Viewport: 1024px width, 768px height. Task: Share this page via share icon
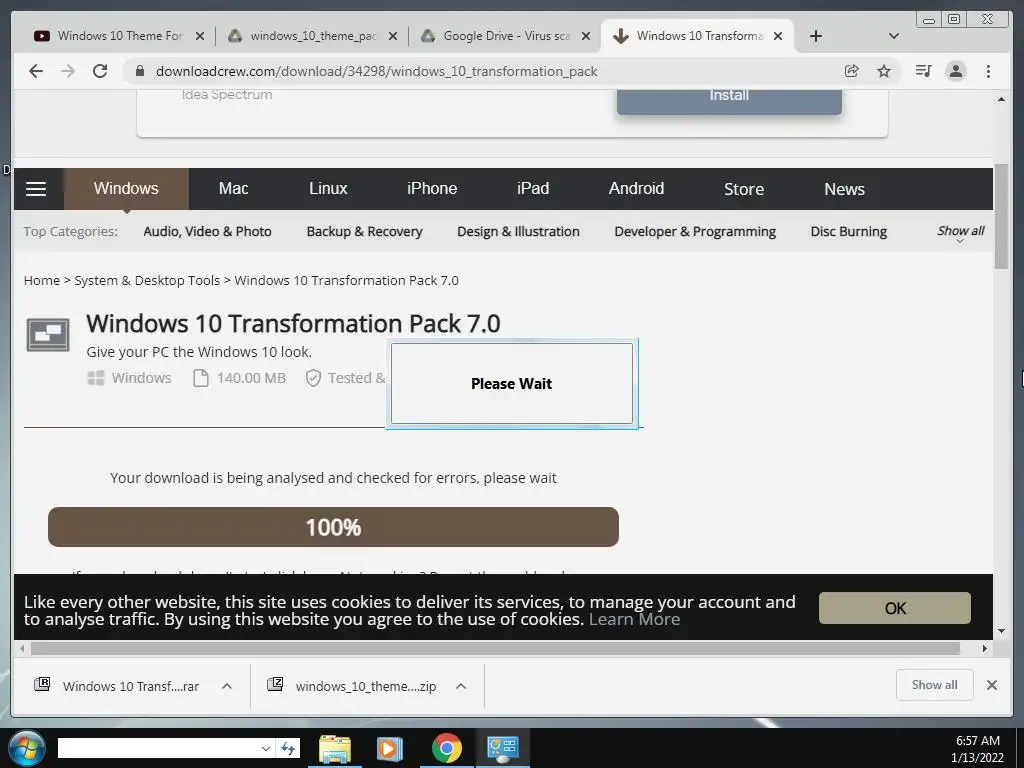tap(852, 71)
